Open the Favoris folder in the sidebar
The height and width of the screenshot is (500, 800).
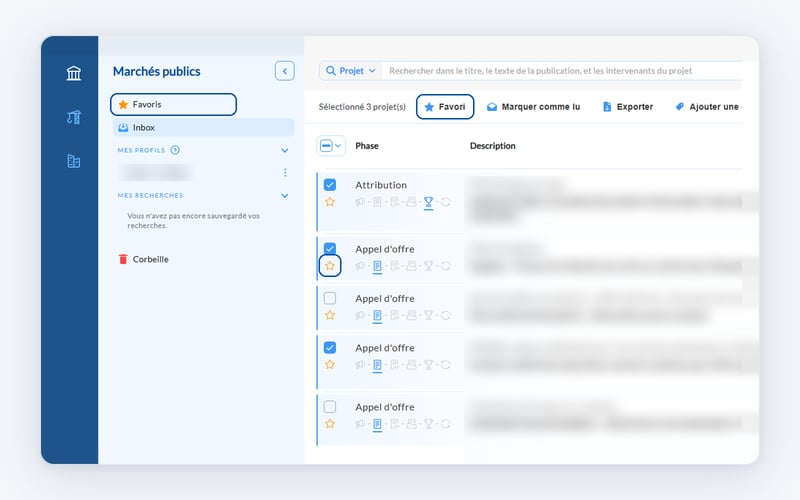coord(173,105)
